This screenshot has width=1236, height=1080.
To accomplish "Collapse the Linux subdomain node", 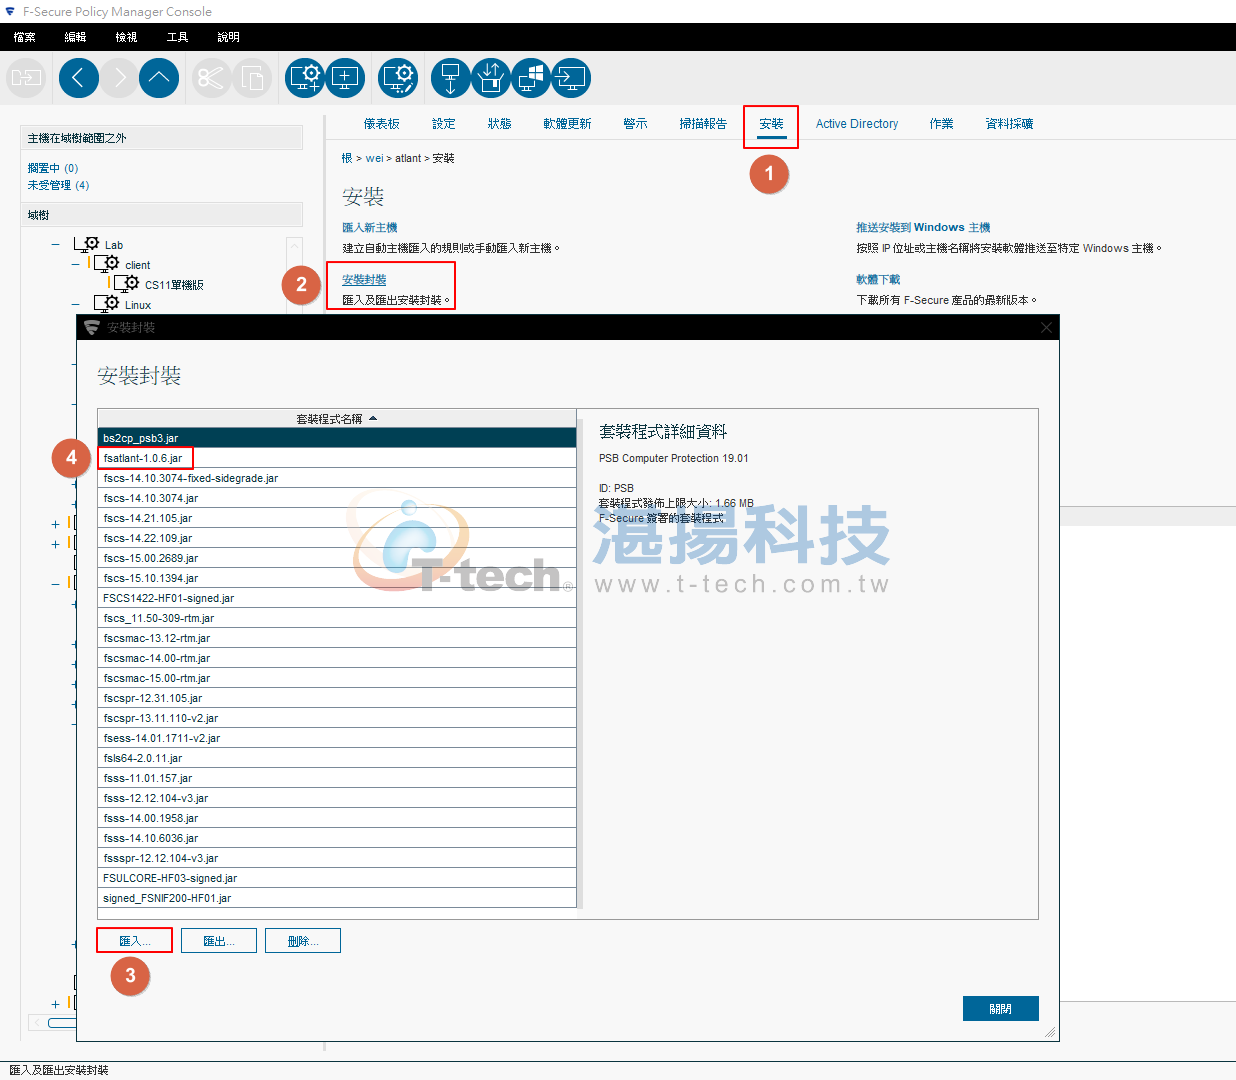I will (x=76, y=304).
